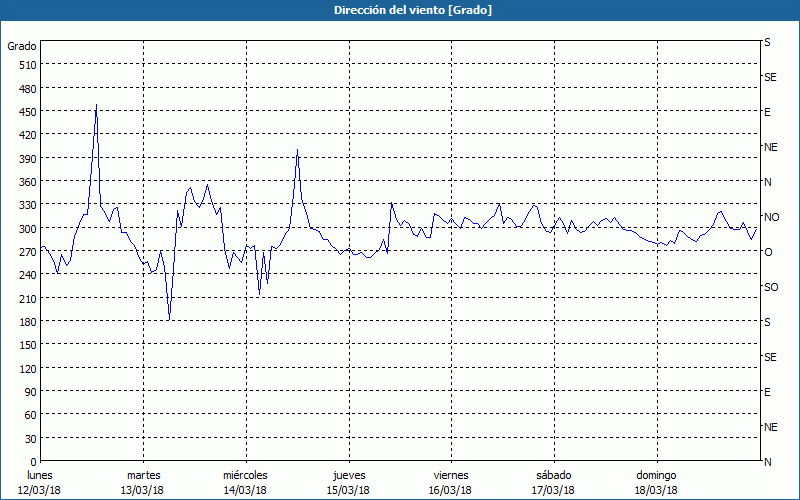Select the 'martes' day label

(x=144, y=475)
